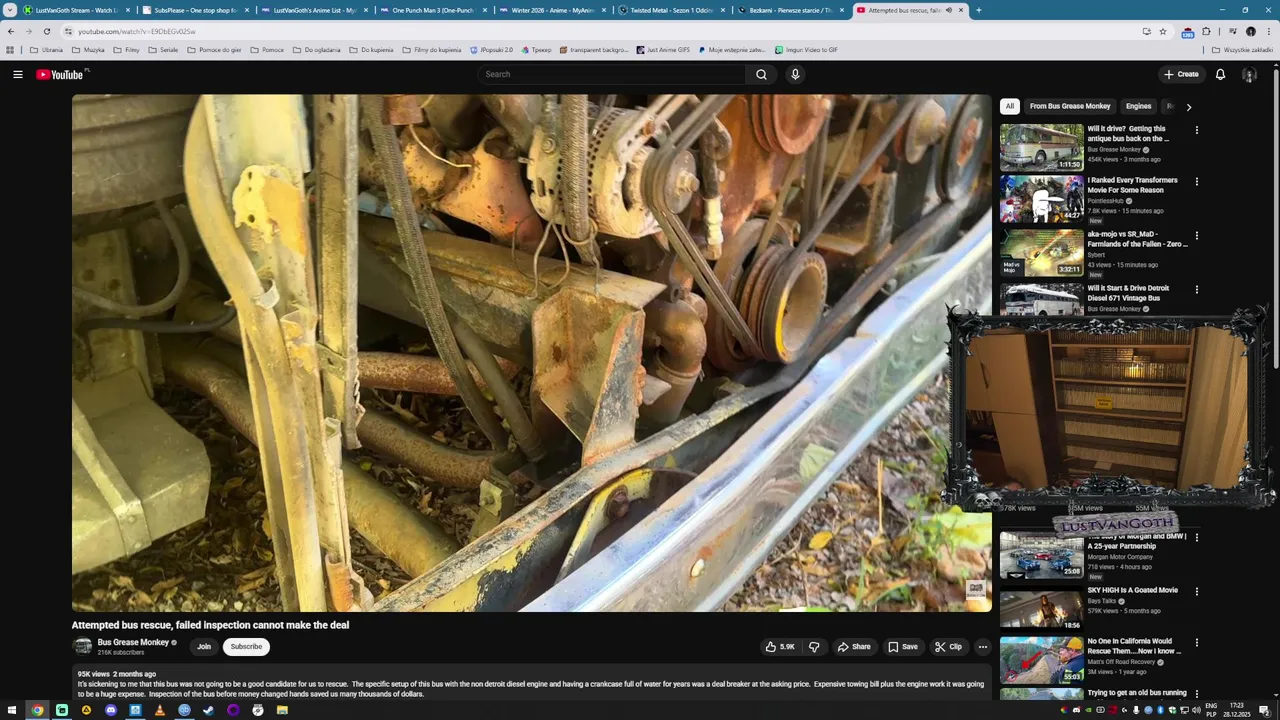Switch to One Punch Man 3 tab
Screen dimensions: 1280x720
click(x=432, y=10)
